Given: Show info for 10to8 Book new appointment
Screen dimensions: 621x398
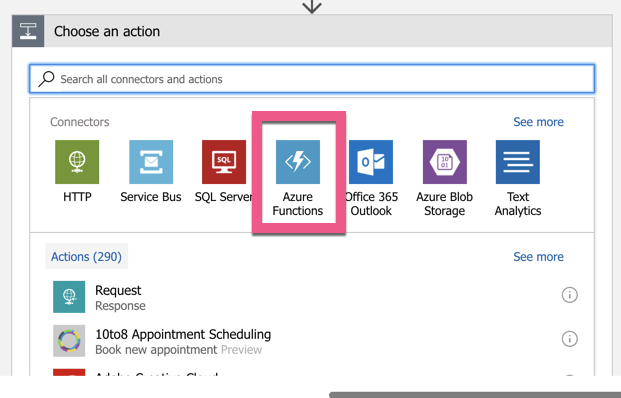Looking at the screenshot, I should (x=570, y=339).
